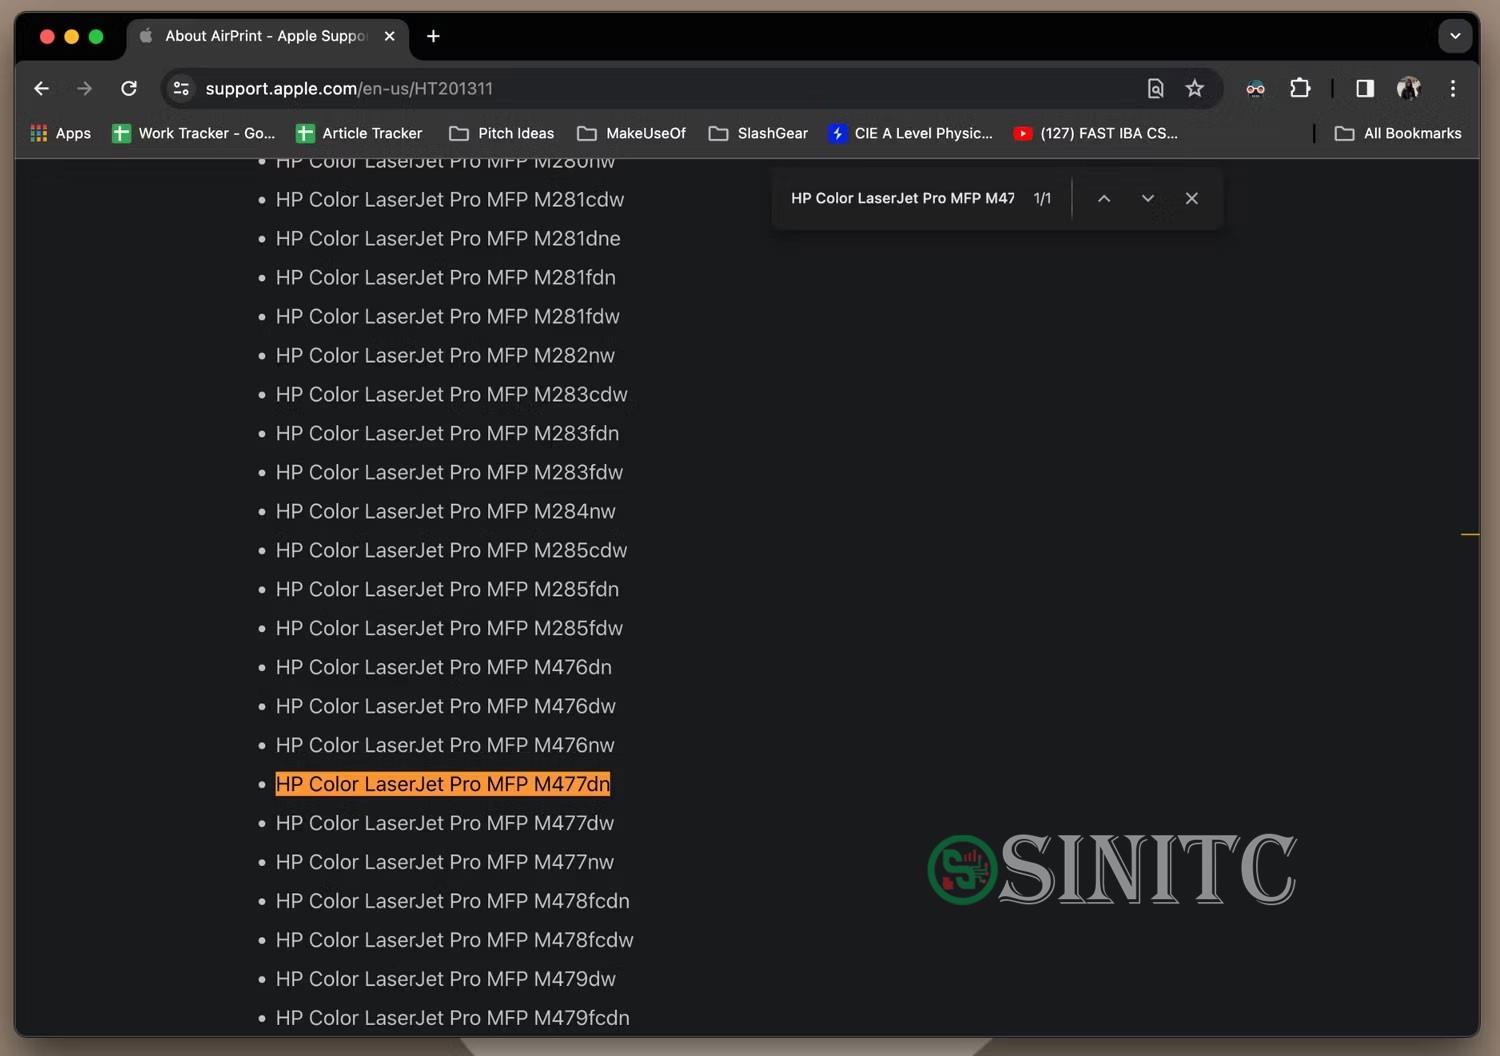Viewport: 1500px width, 1056px height.
Task: Click the scrollbar find match marker
Action: coord(1470,535)
